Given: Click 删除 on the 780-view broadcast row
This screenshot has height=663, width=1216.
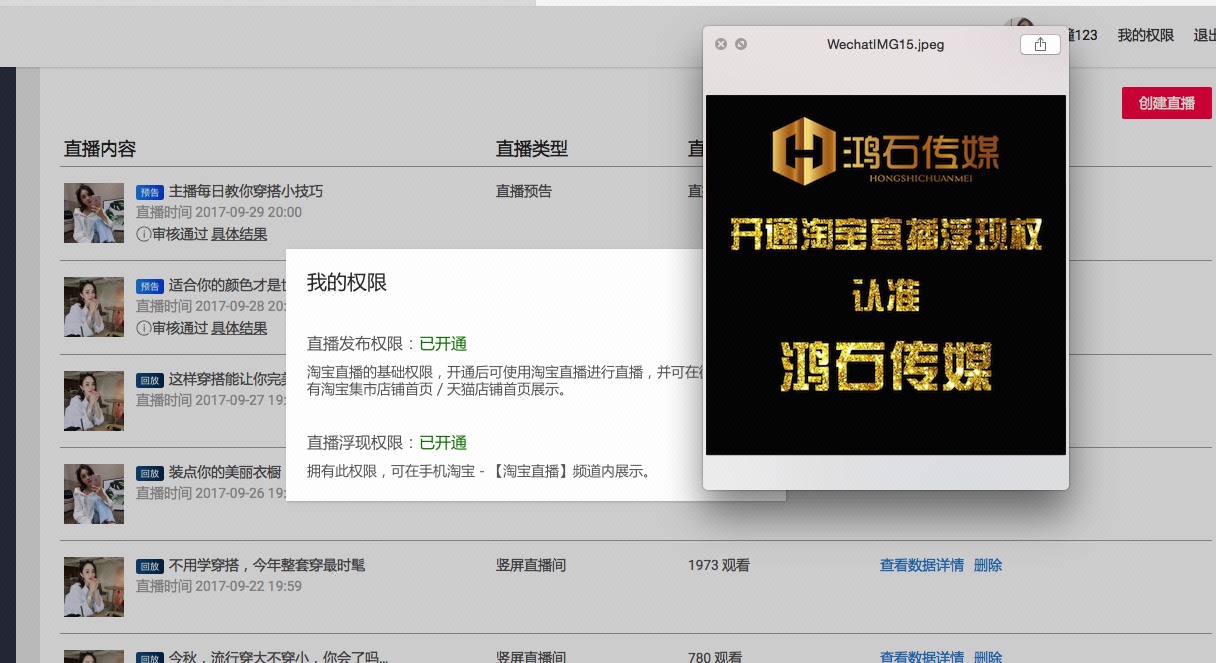Looking at the screenshot, I should click(988, 657).
